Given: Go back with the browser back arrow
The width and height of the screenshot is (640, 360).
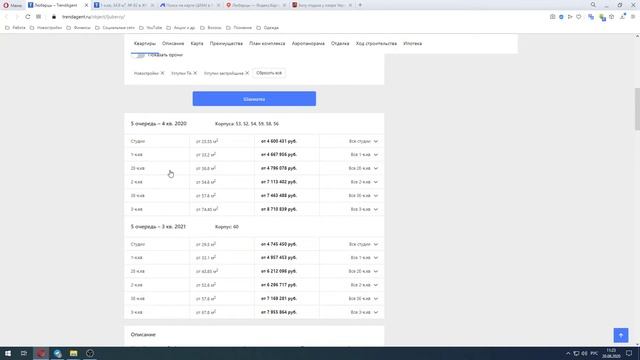Looking at the screenshot, I should point(6,17).
